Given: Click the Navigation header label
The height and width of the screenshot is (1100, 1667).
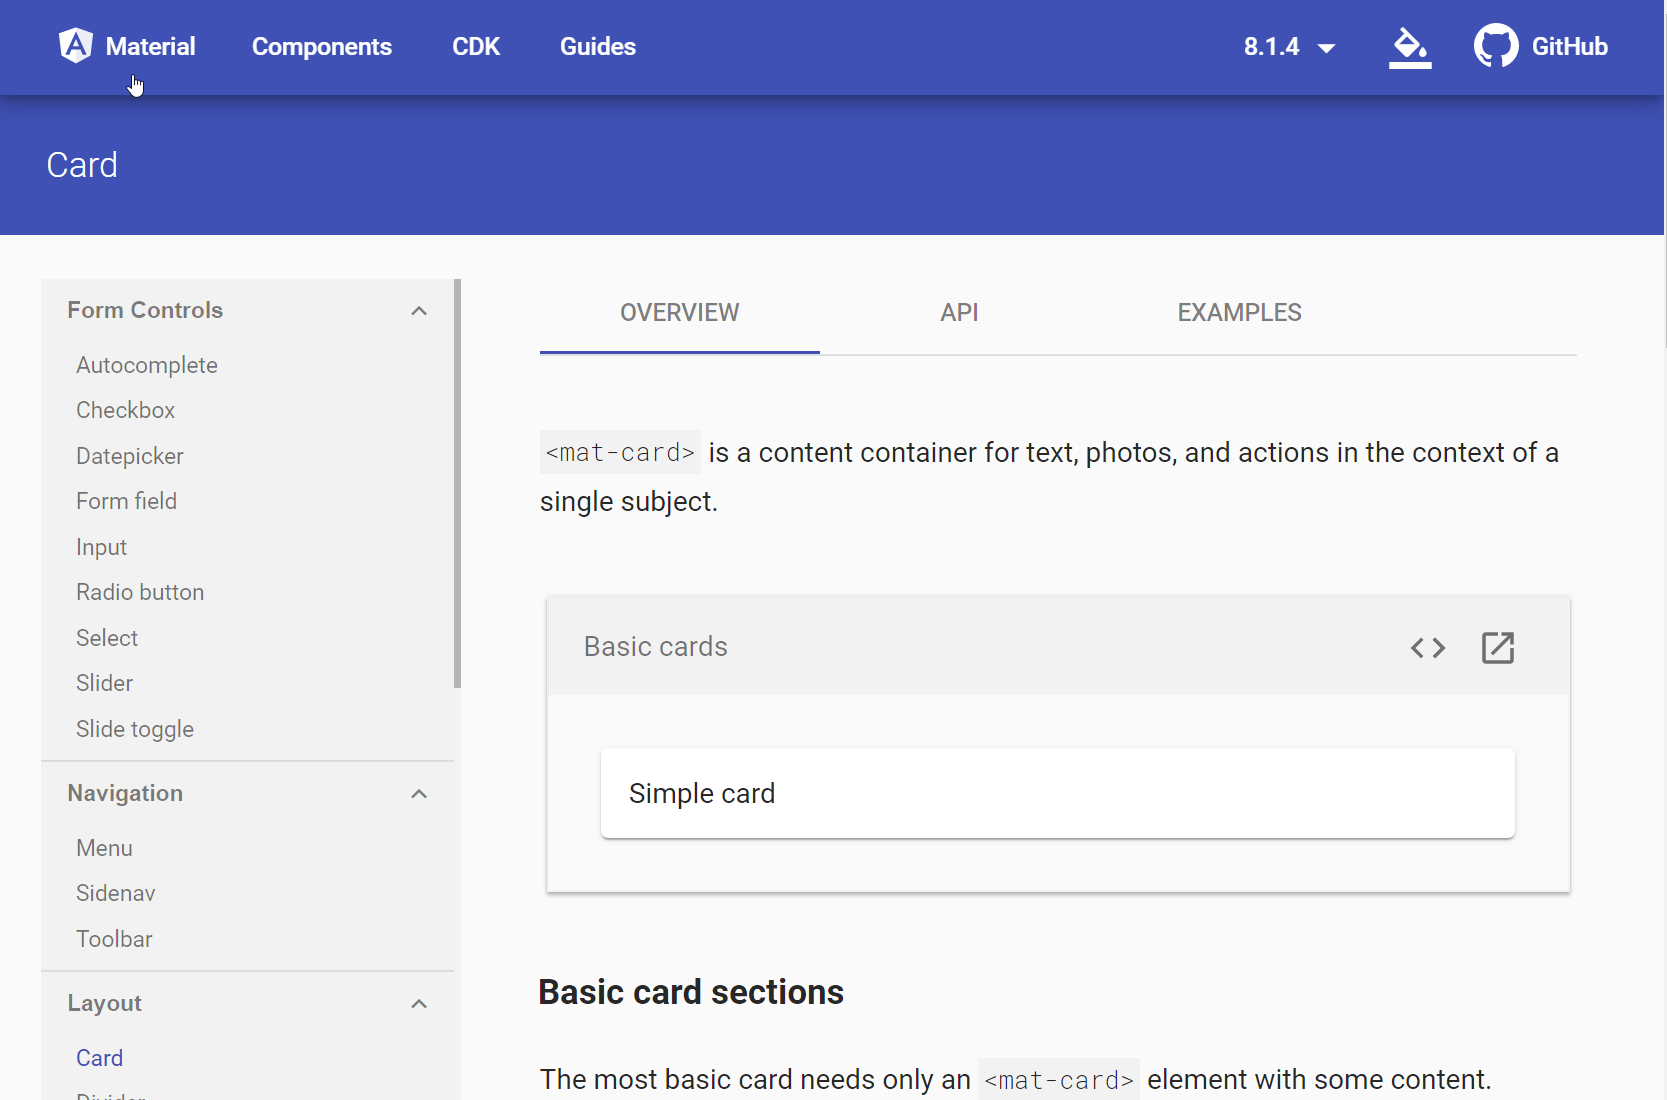Looking at the screenshot, I should pos(125,793).
